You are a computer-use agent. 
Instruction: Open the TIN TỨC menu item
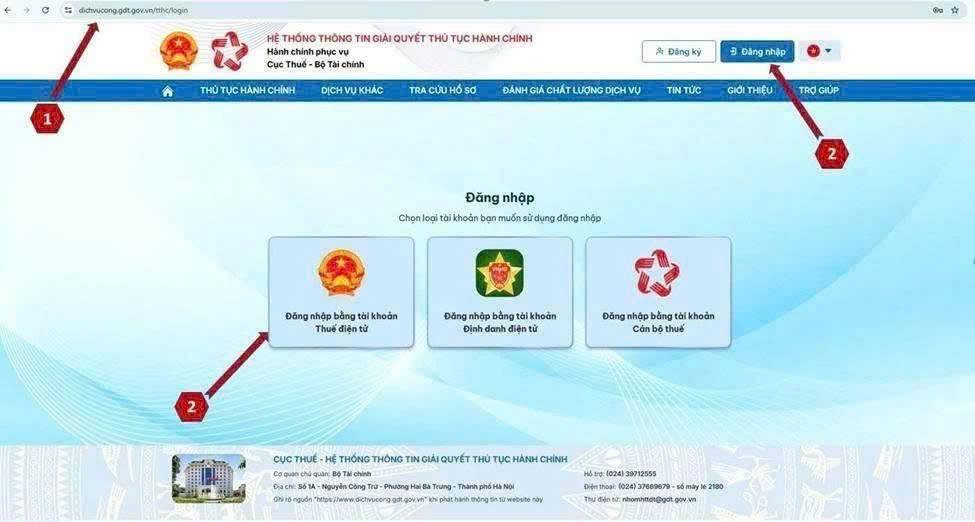click(x=684, y=90)
